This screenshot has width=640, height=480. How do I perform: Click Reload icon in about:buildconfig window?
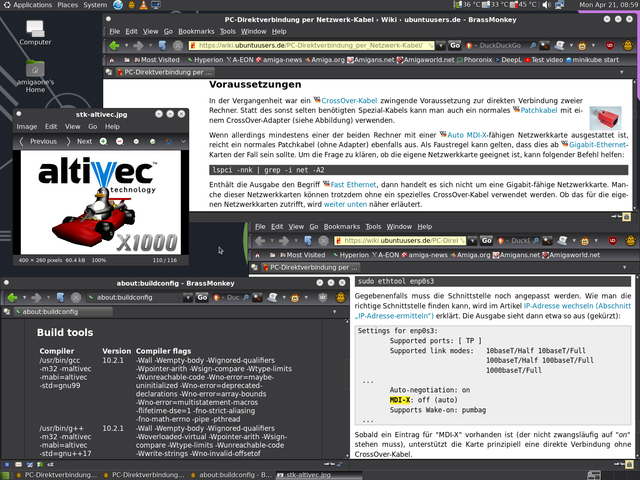(x=60, y=298)
